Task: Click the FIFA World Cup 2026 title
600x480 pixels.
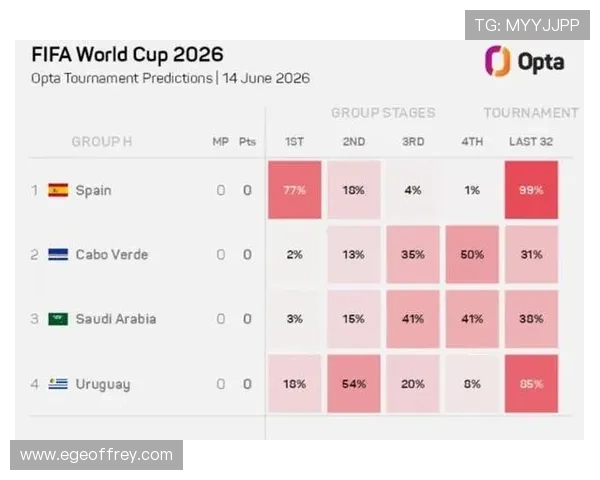Action: (x=127, y=54)
